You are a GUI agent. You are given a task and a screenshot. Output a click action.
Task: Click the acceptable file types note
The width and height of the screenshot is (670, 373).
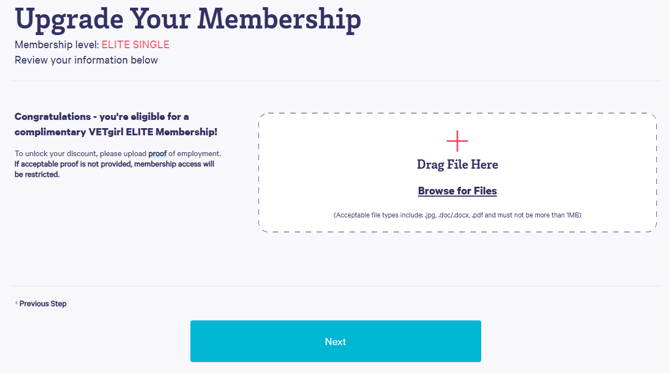pyautogui.click(x=457, y=215)
